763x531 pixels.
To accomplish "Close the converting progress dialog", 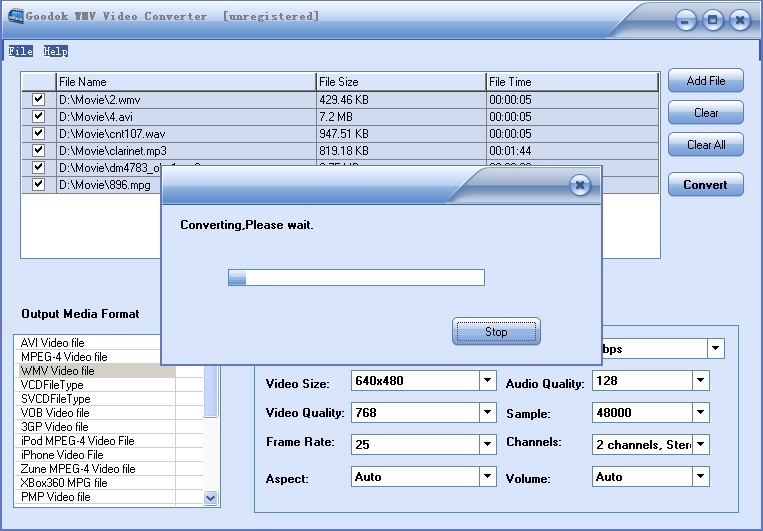I will 580,185.
